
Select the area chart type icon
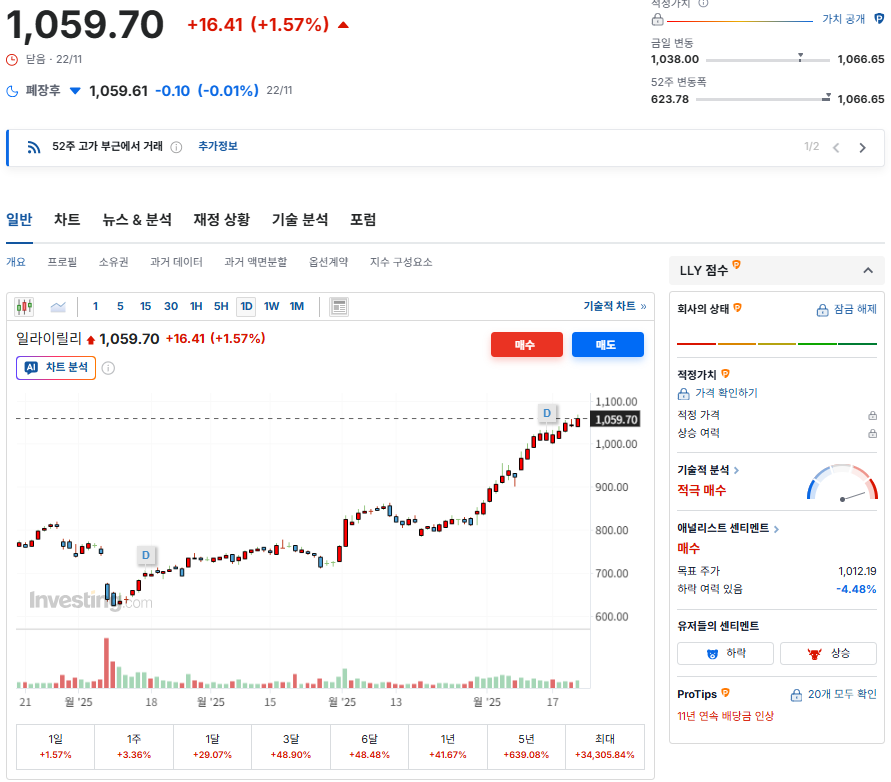coord(58,307)
